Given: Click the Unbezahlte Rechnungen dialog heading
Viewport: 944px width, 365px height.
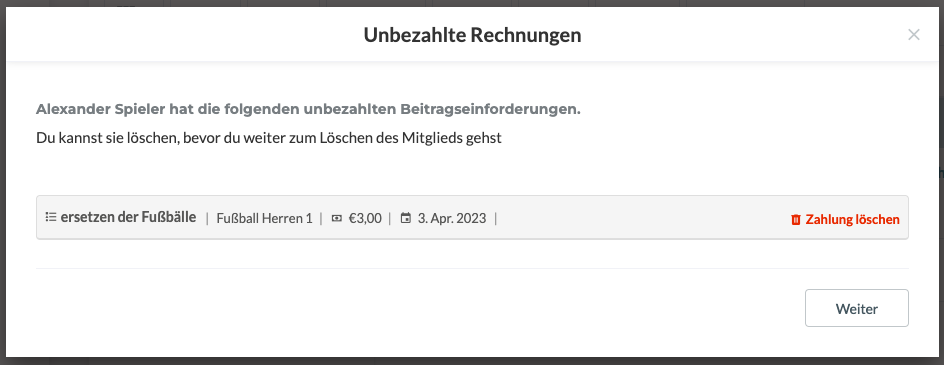Looking at the screenshot, I should 472,35.
